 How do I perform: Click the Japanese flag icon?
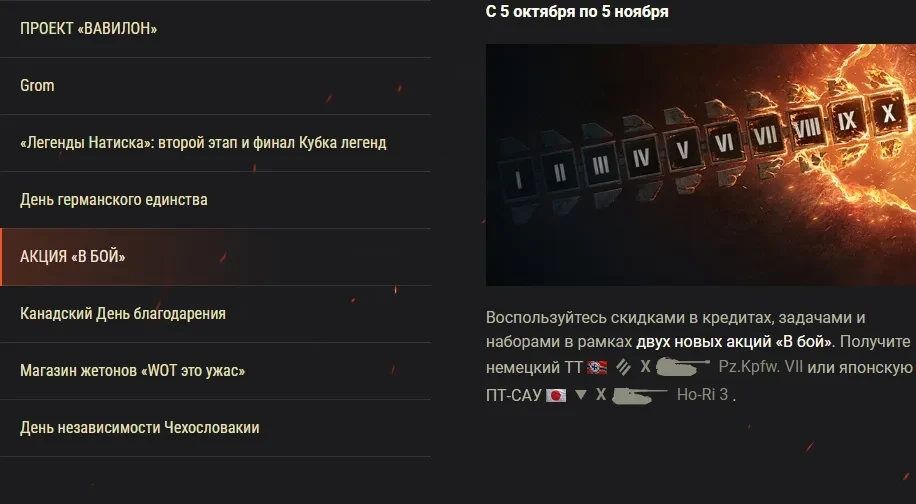(x=556, y=395)
